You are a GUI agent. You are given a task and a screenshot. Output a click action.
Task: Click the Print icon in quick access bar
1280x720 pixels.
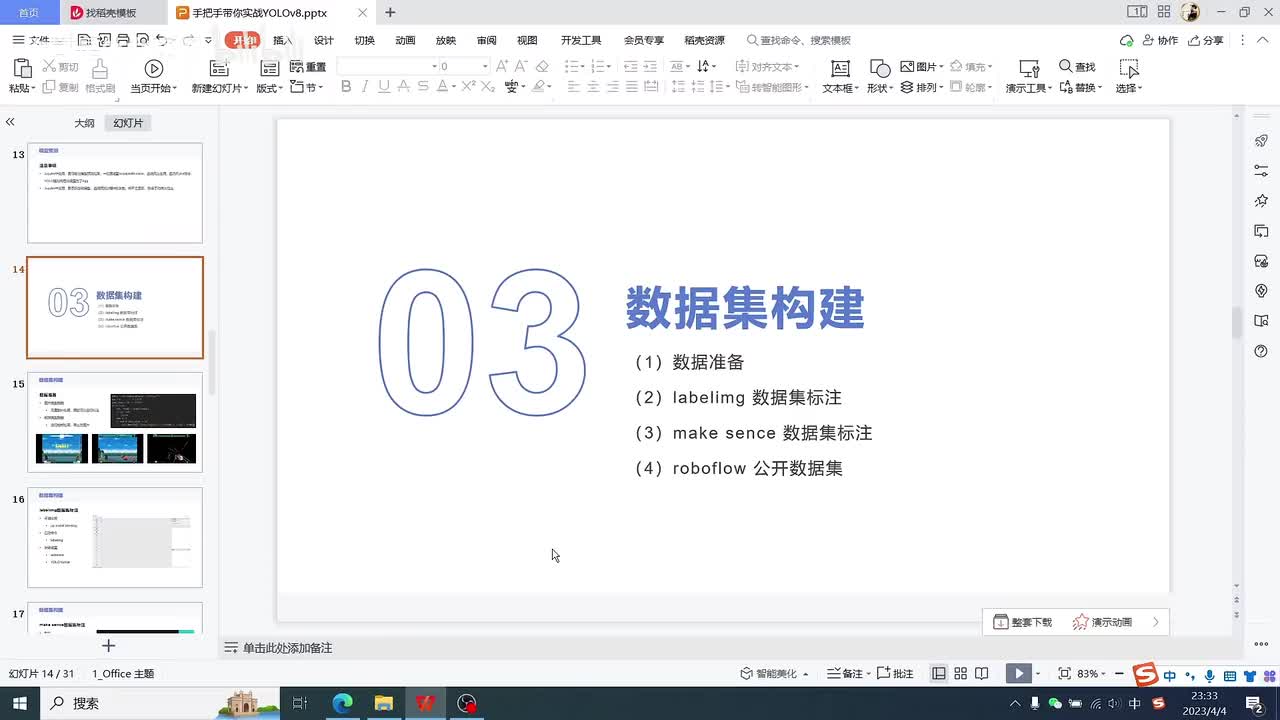(x=123, y=40)
